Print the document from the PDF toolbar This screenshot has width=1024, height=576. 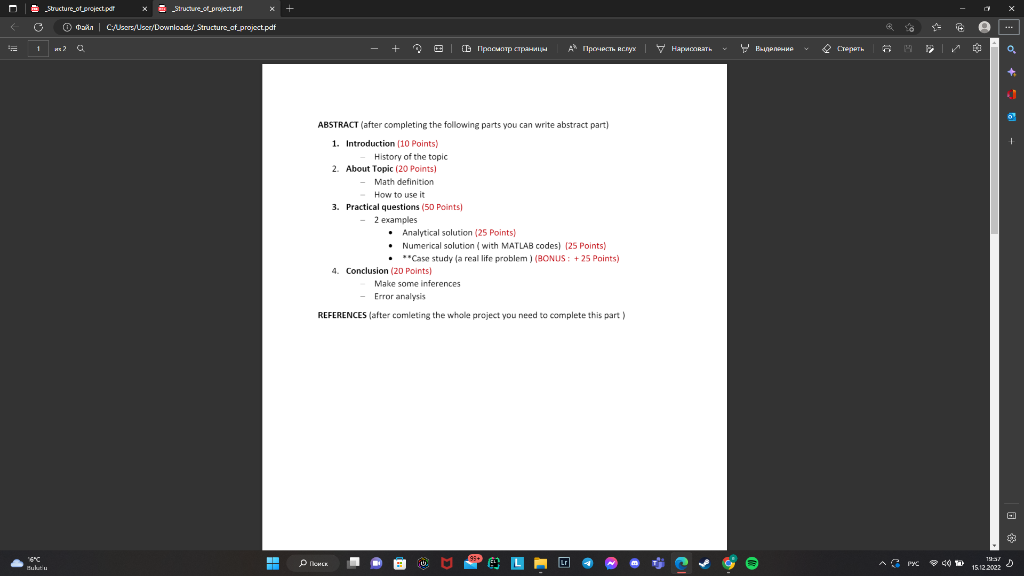point(887,47)
